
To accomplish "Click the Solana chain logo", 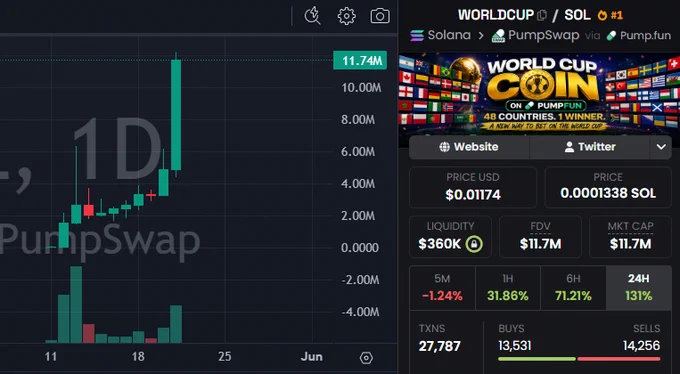I will 417,35.
